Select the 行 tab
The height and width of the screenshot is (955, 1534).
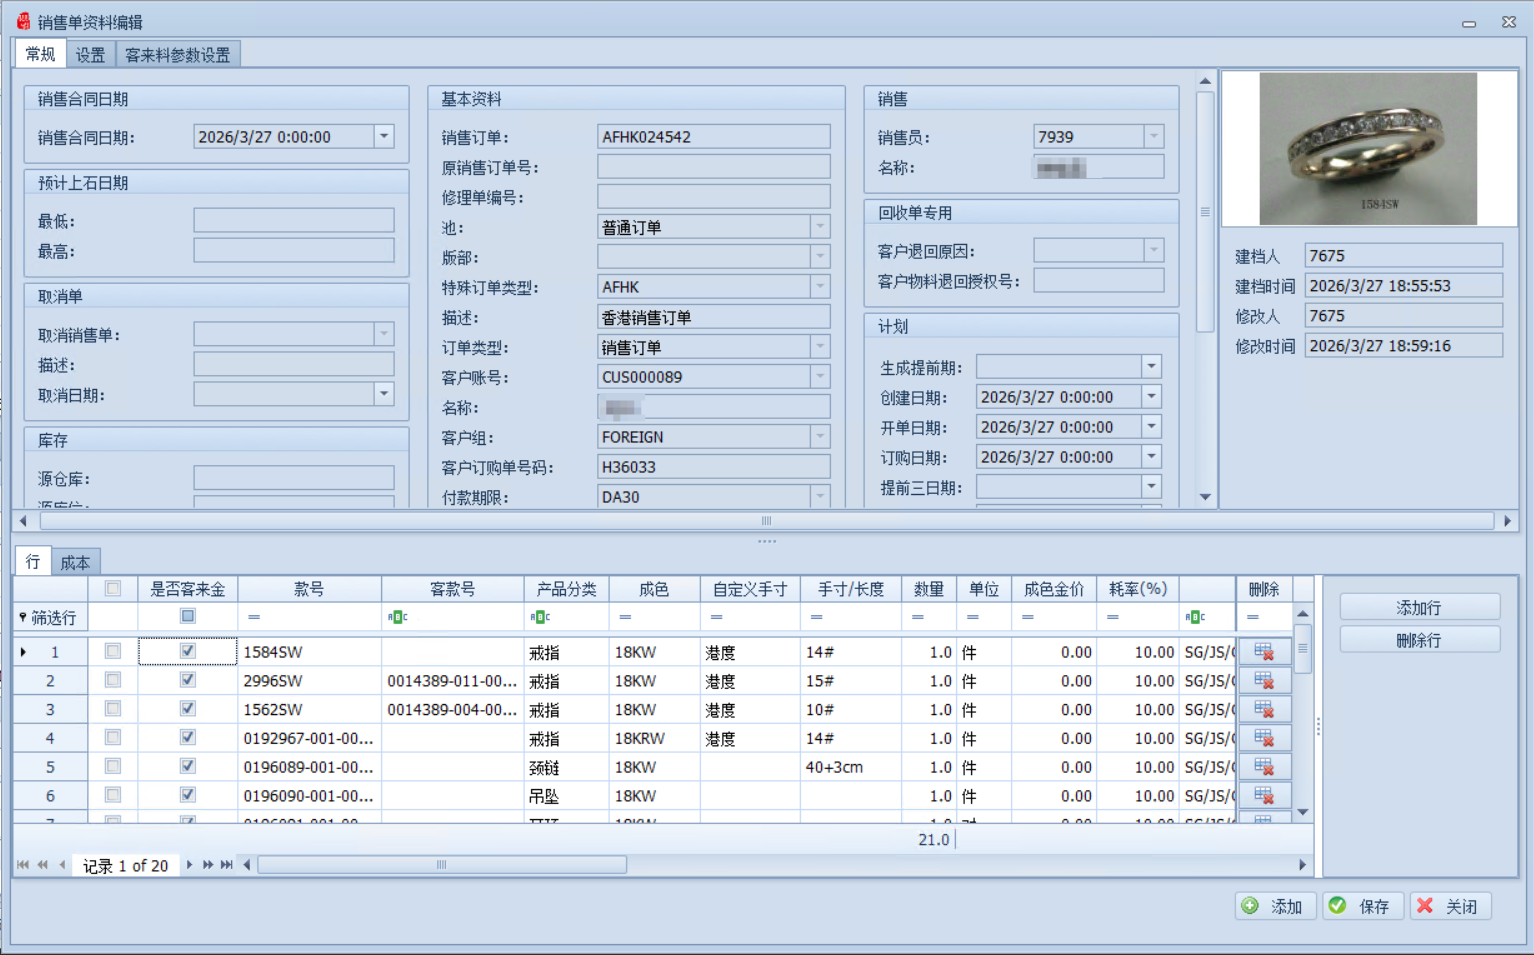[33, 561]
